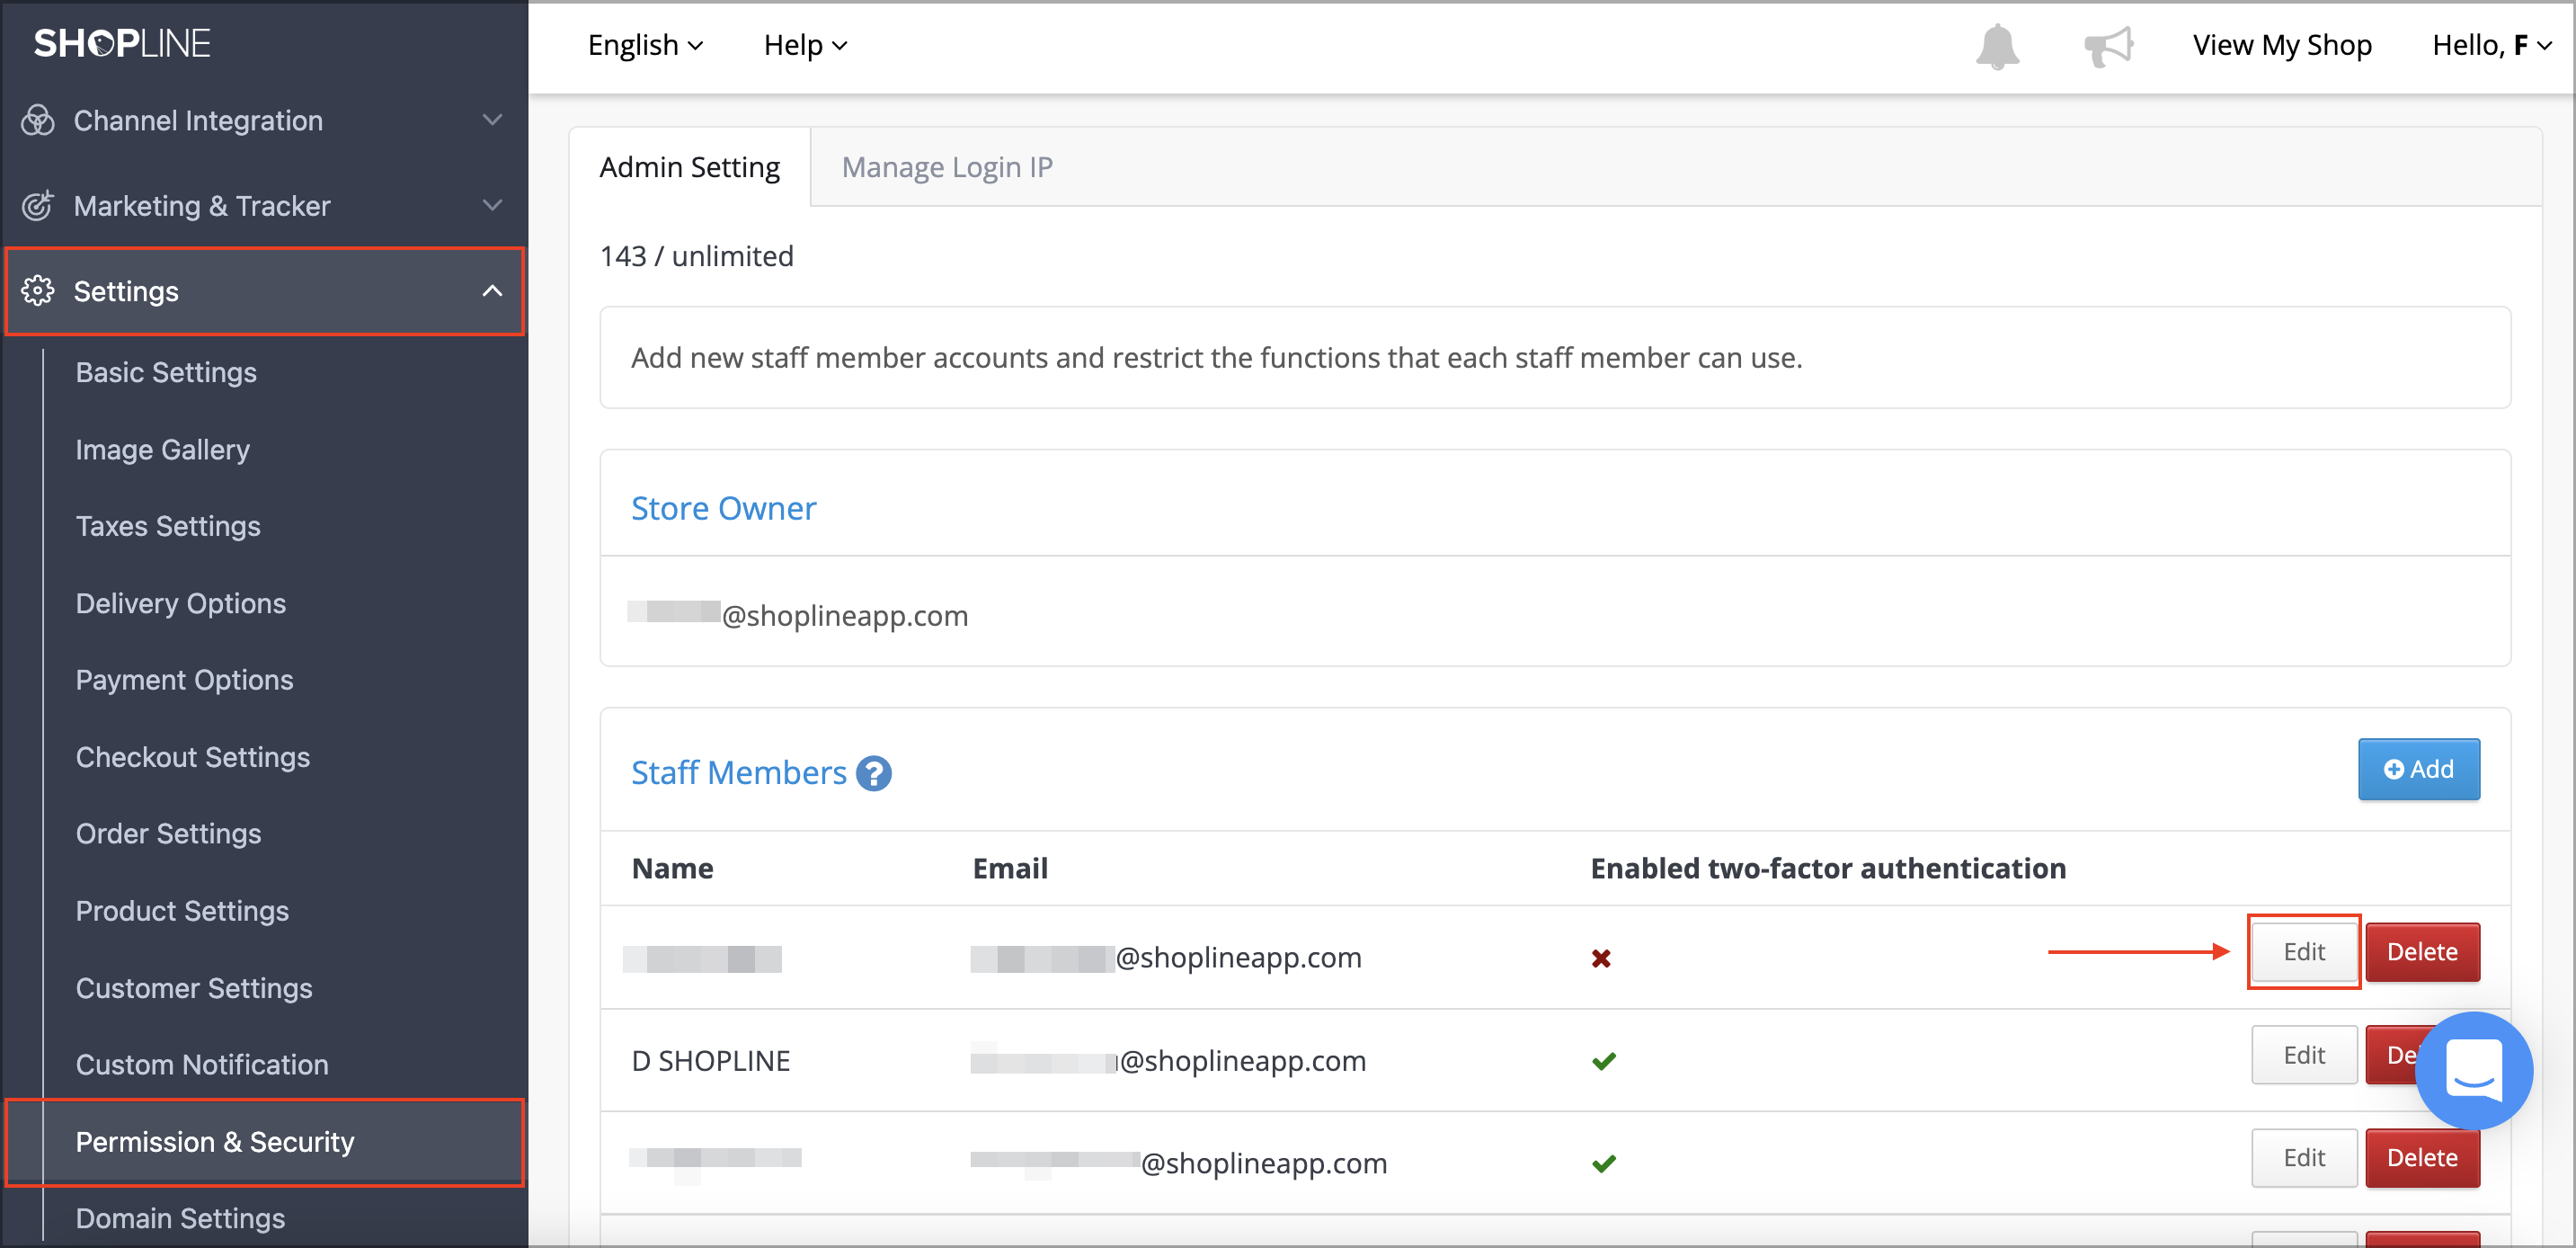Click the 143 / unlimited count text
The width and height of the screenshot is (2576, 1248).
696,256
